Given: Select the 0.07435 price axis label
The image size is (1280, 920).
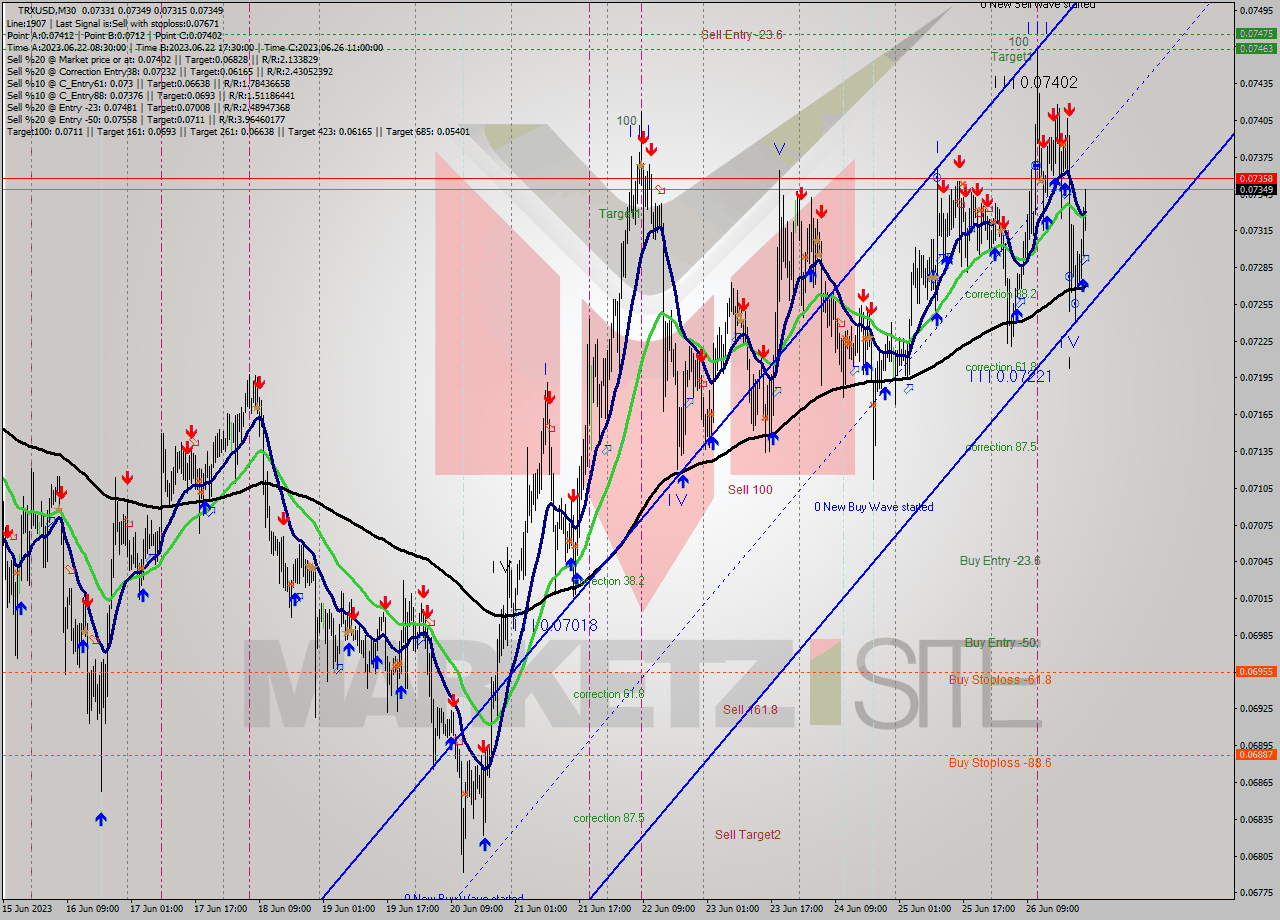Looking at the screenshot, I should (x=1256, y=84).
